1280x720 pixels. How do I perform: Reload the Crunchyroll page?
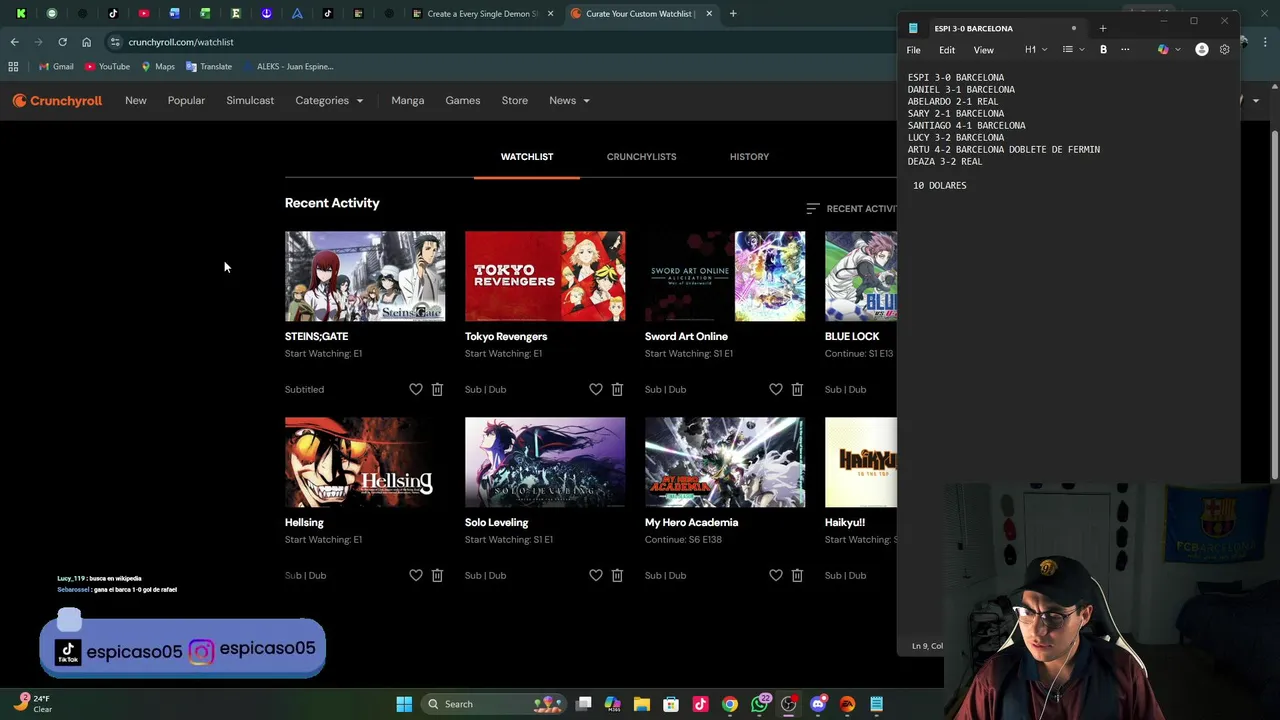tap(62, 42)
